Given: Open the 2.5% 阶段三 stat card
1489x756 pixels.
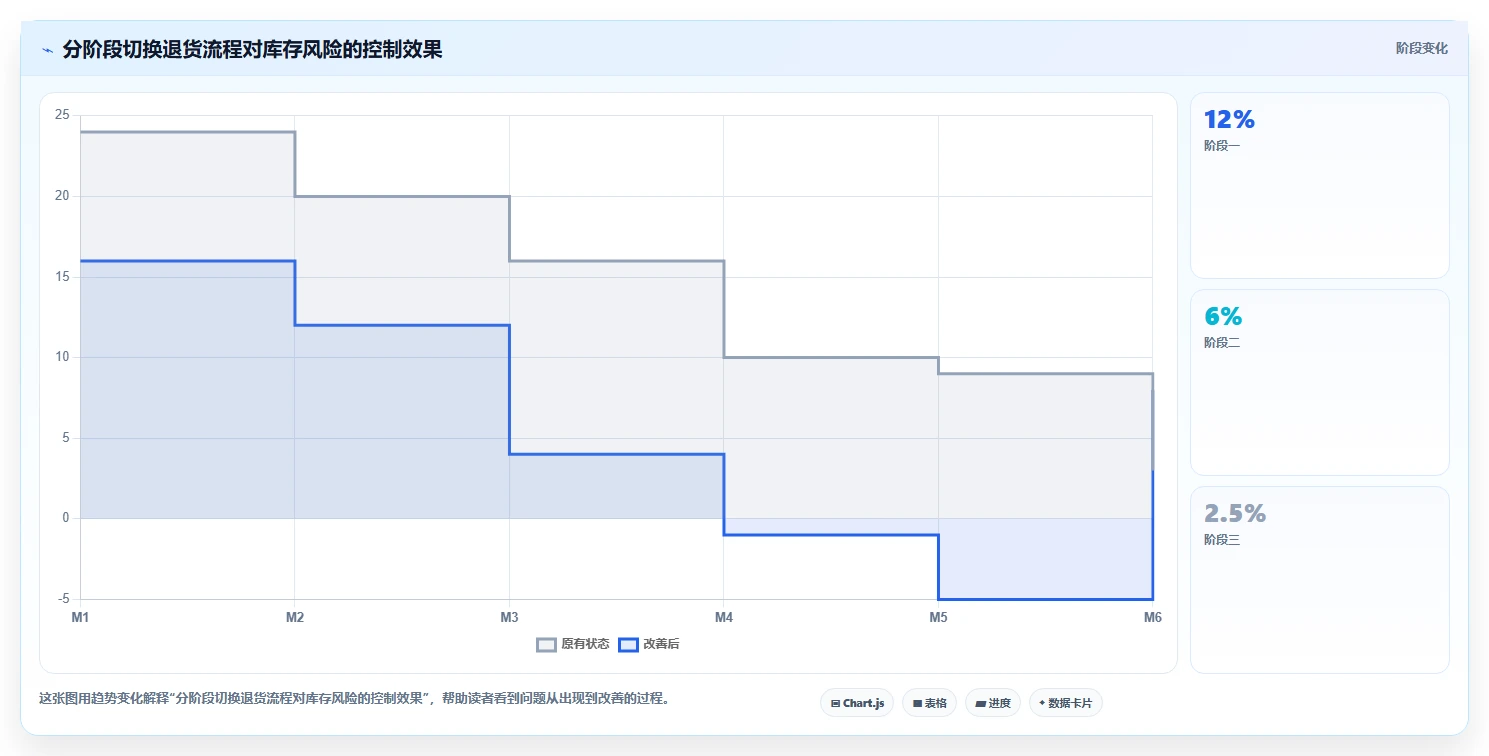Looking at the screenshot, I should tap(1319, 580).
